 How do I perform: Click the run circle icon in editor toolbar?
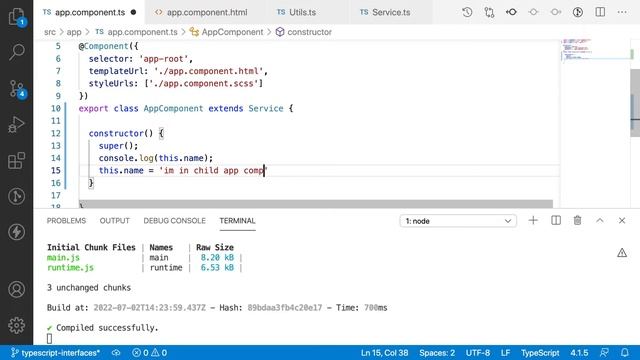pyautogui.click(x=578, y=12)
